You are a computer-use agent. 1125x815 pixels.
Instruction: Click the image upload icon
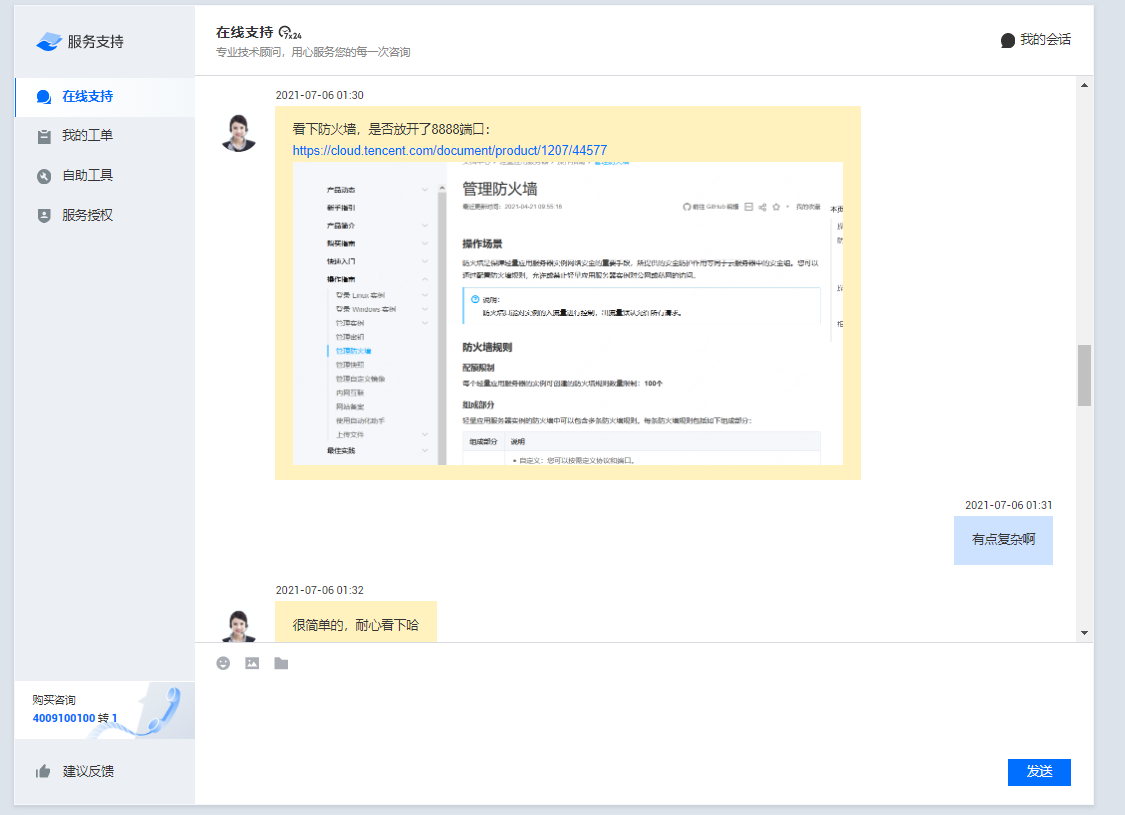coord(252,663)
